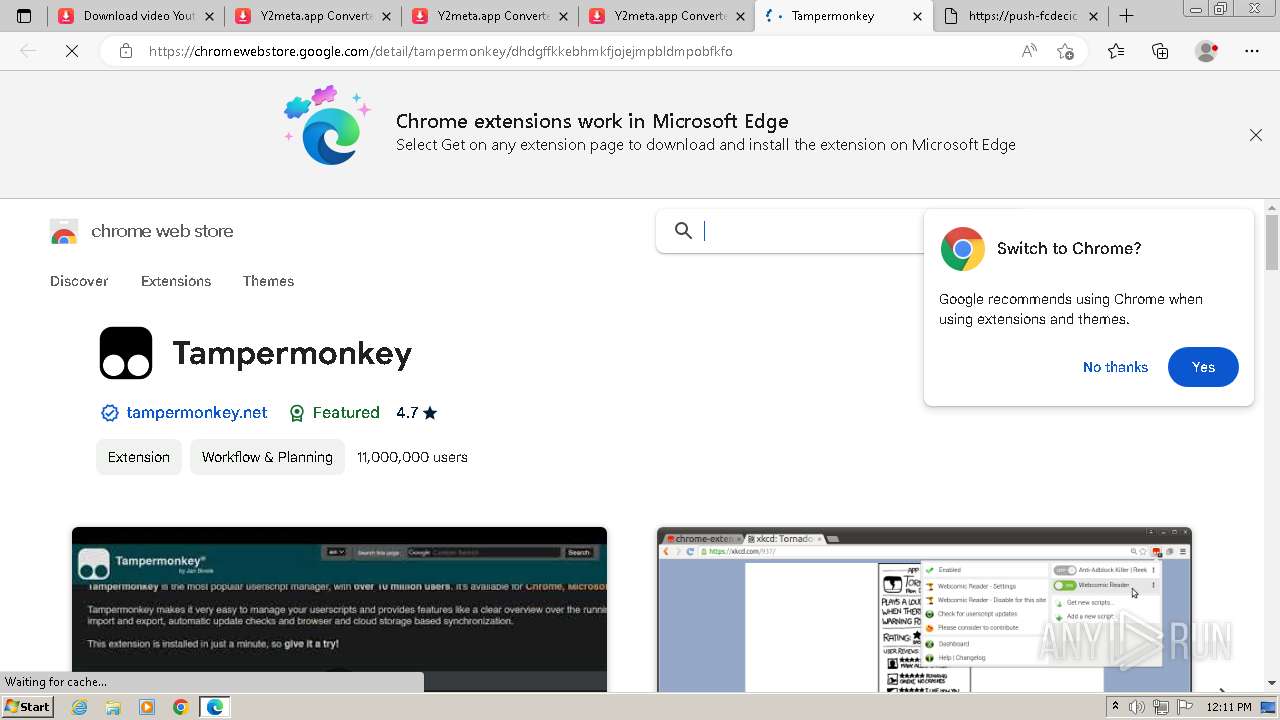Viewport: 1280px width, 720px height.
Task: Click the taskbar clock 12:11 PM
Action: click(1228, 707)
